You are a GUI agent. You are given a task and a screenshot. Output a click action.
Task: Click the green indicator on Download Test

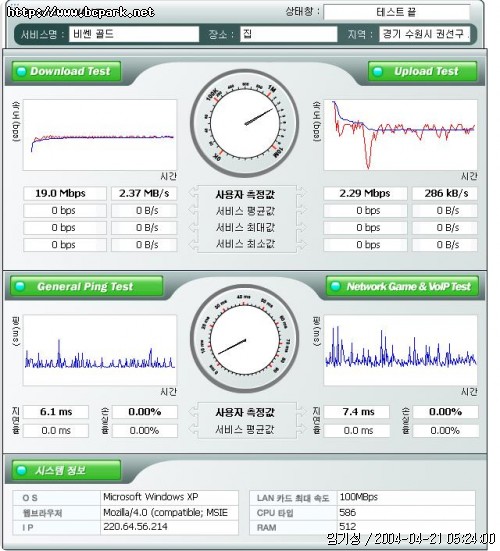click(21, 71)
